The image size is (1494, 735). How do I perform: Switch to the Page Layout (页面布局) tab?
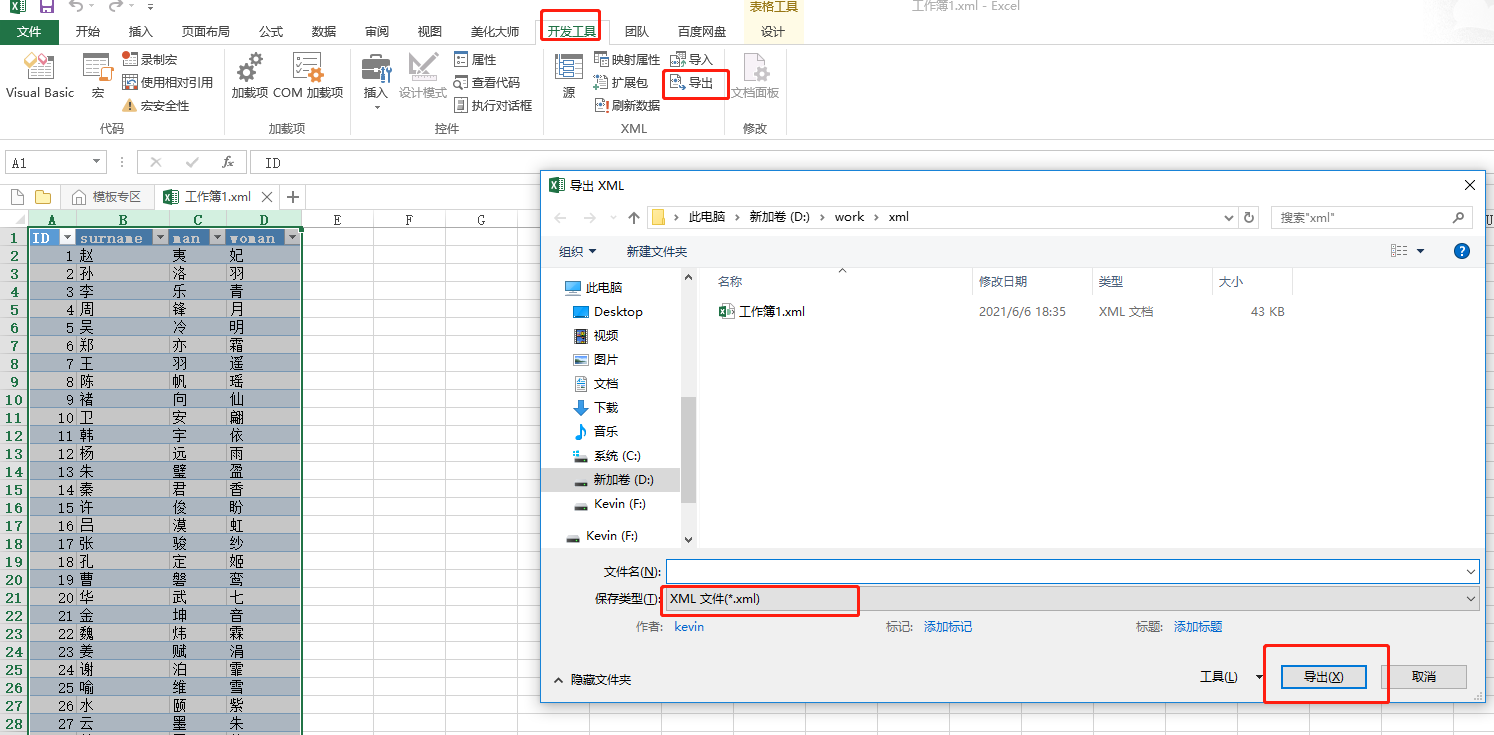pos(206,31)
